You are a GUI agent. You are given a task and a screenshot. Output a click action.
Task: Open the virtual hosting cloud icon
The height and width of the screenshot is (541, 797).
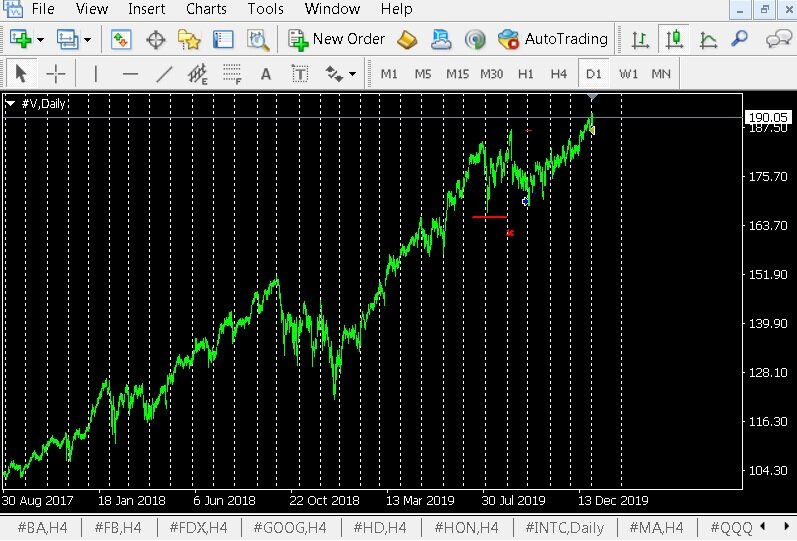point(441,39)
